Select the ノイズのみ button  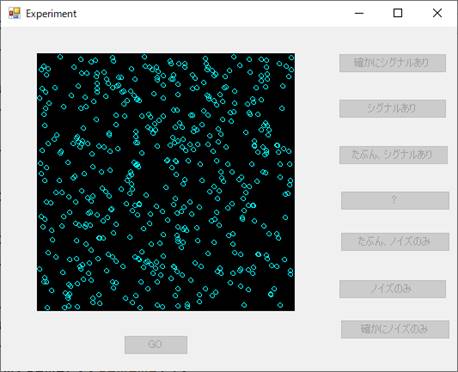pos(392,289)
